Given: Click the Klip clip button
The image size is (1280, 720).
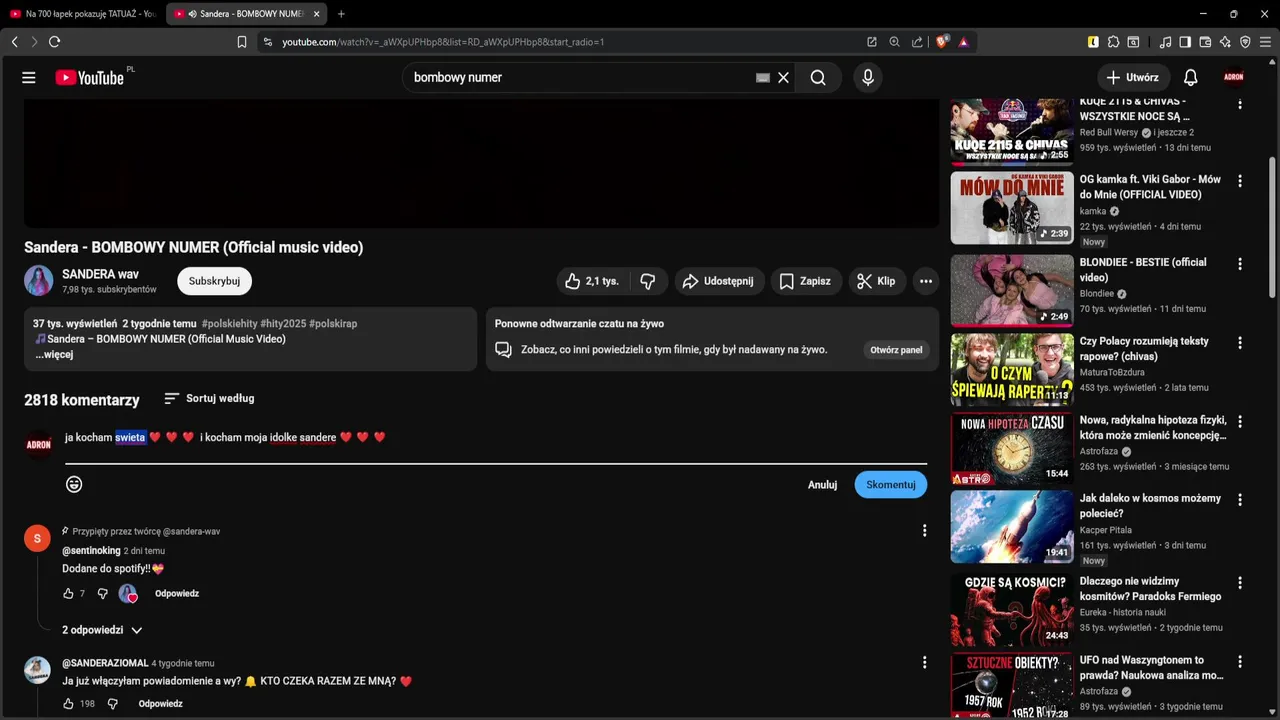Looking at the screenshot, I should (x=877, y=281).
